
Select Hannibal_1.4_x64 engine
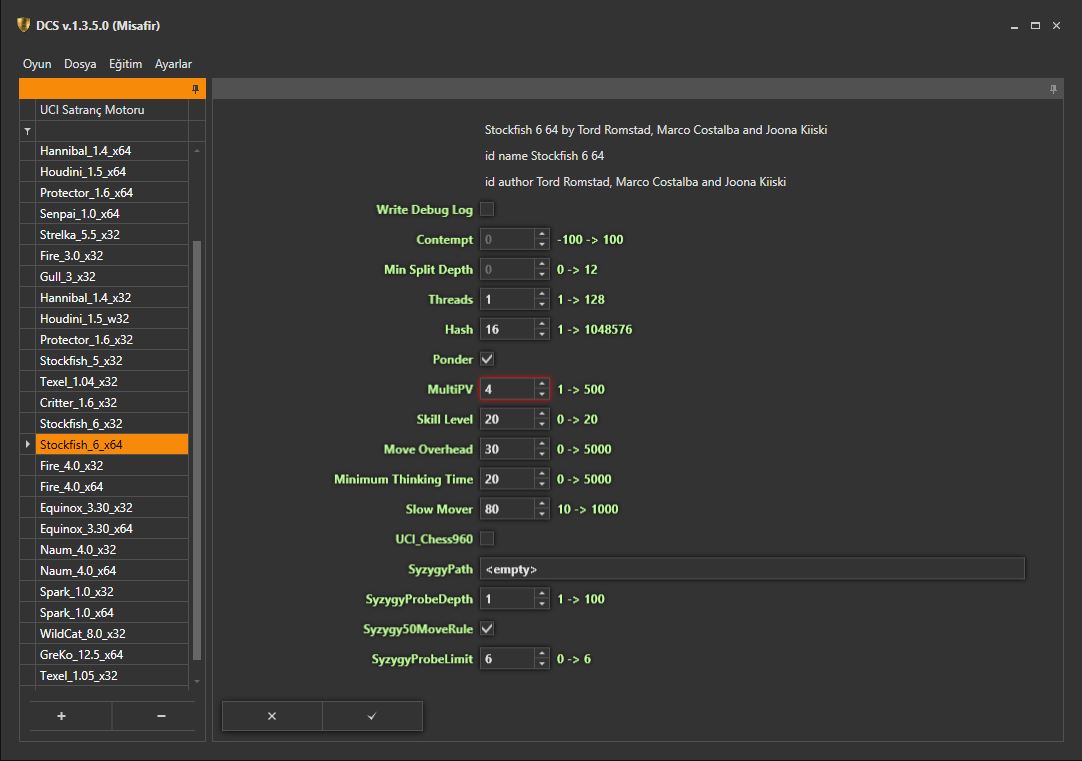click(x=112, y=150)
